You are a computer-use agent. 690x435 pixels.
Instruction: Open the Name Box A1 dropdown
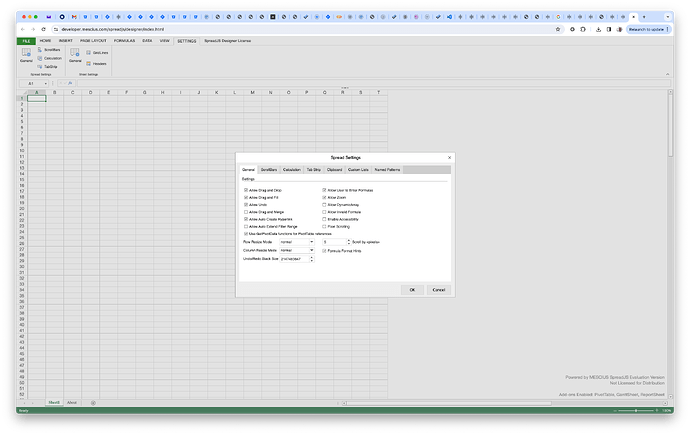[x=46, y=84]
